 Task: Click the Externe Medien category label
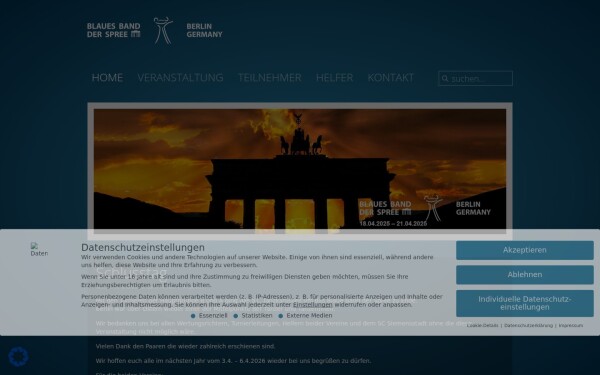click(x=309, y=316)
